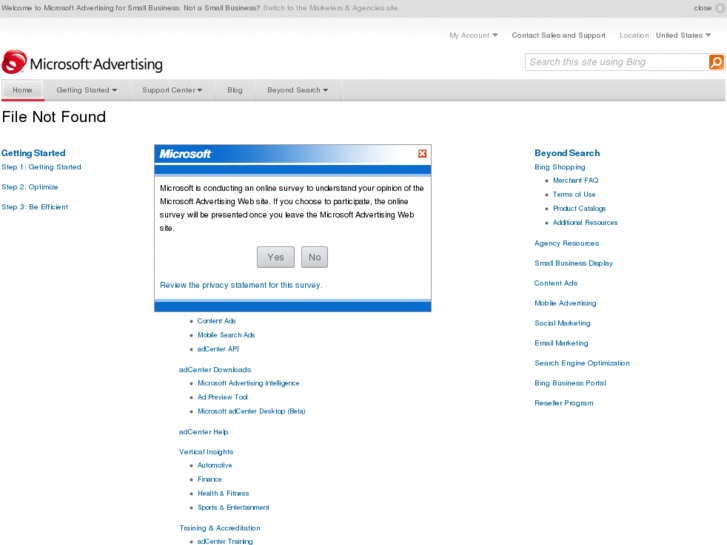Close the Microsoft survey dialog
This screenshot has width=727, height=545.
tap(422, 154)
